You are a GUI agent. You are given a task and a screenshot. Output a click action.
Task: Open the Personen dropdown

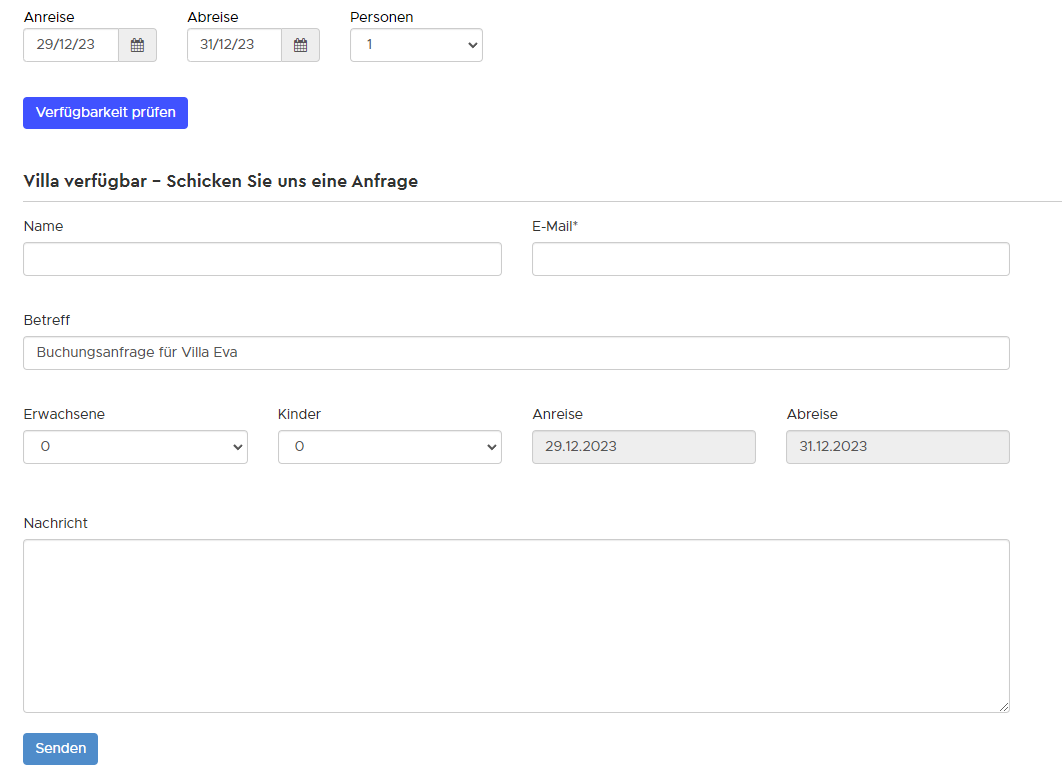(416, 45)
